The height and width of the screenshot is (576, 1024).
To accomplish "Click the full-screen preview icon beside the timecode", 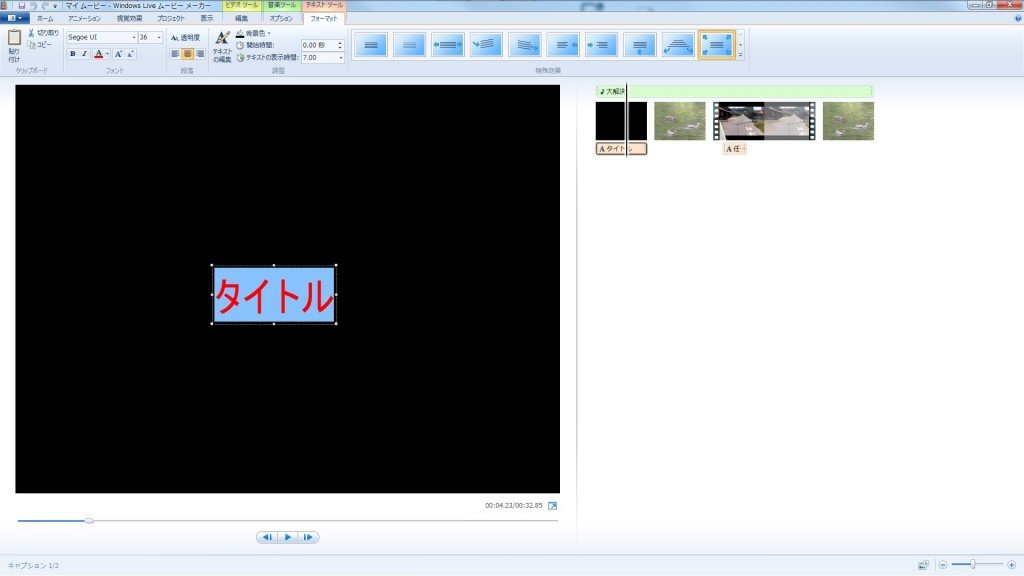I will tap(552, 506).
